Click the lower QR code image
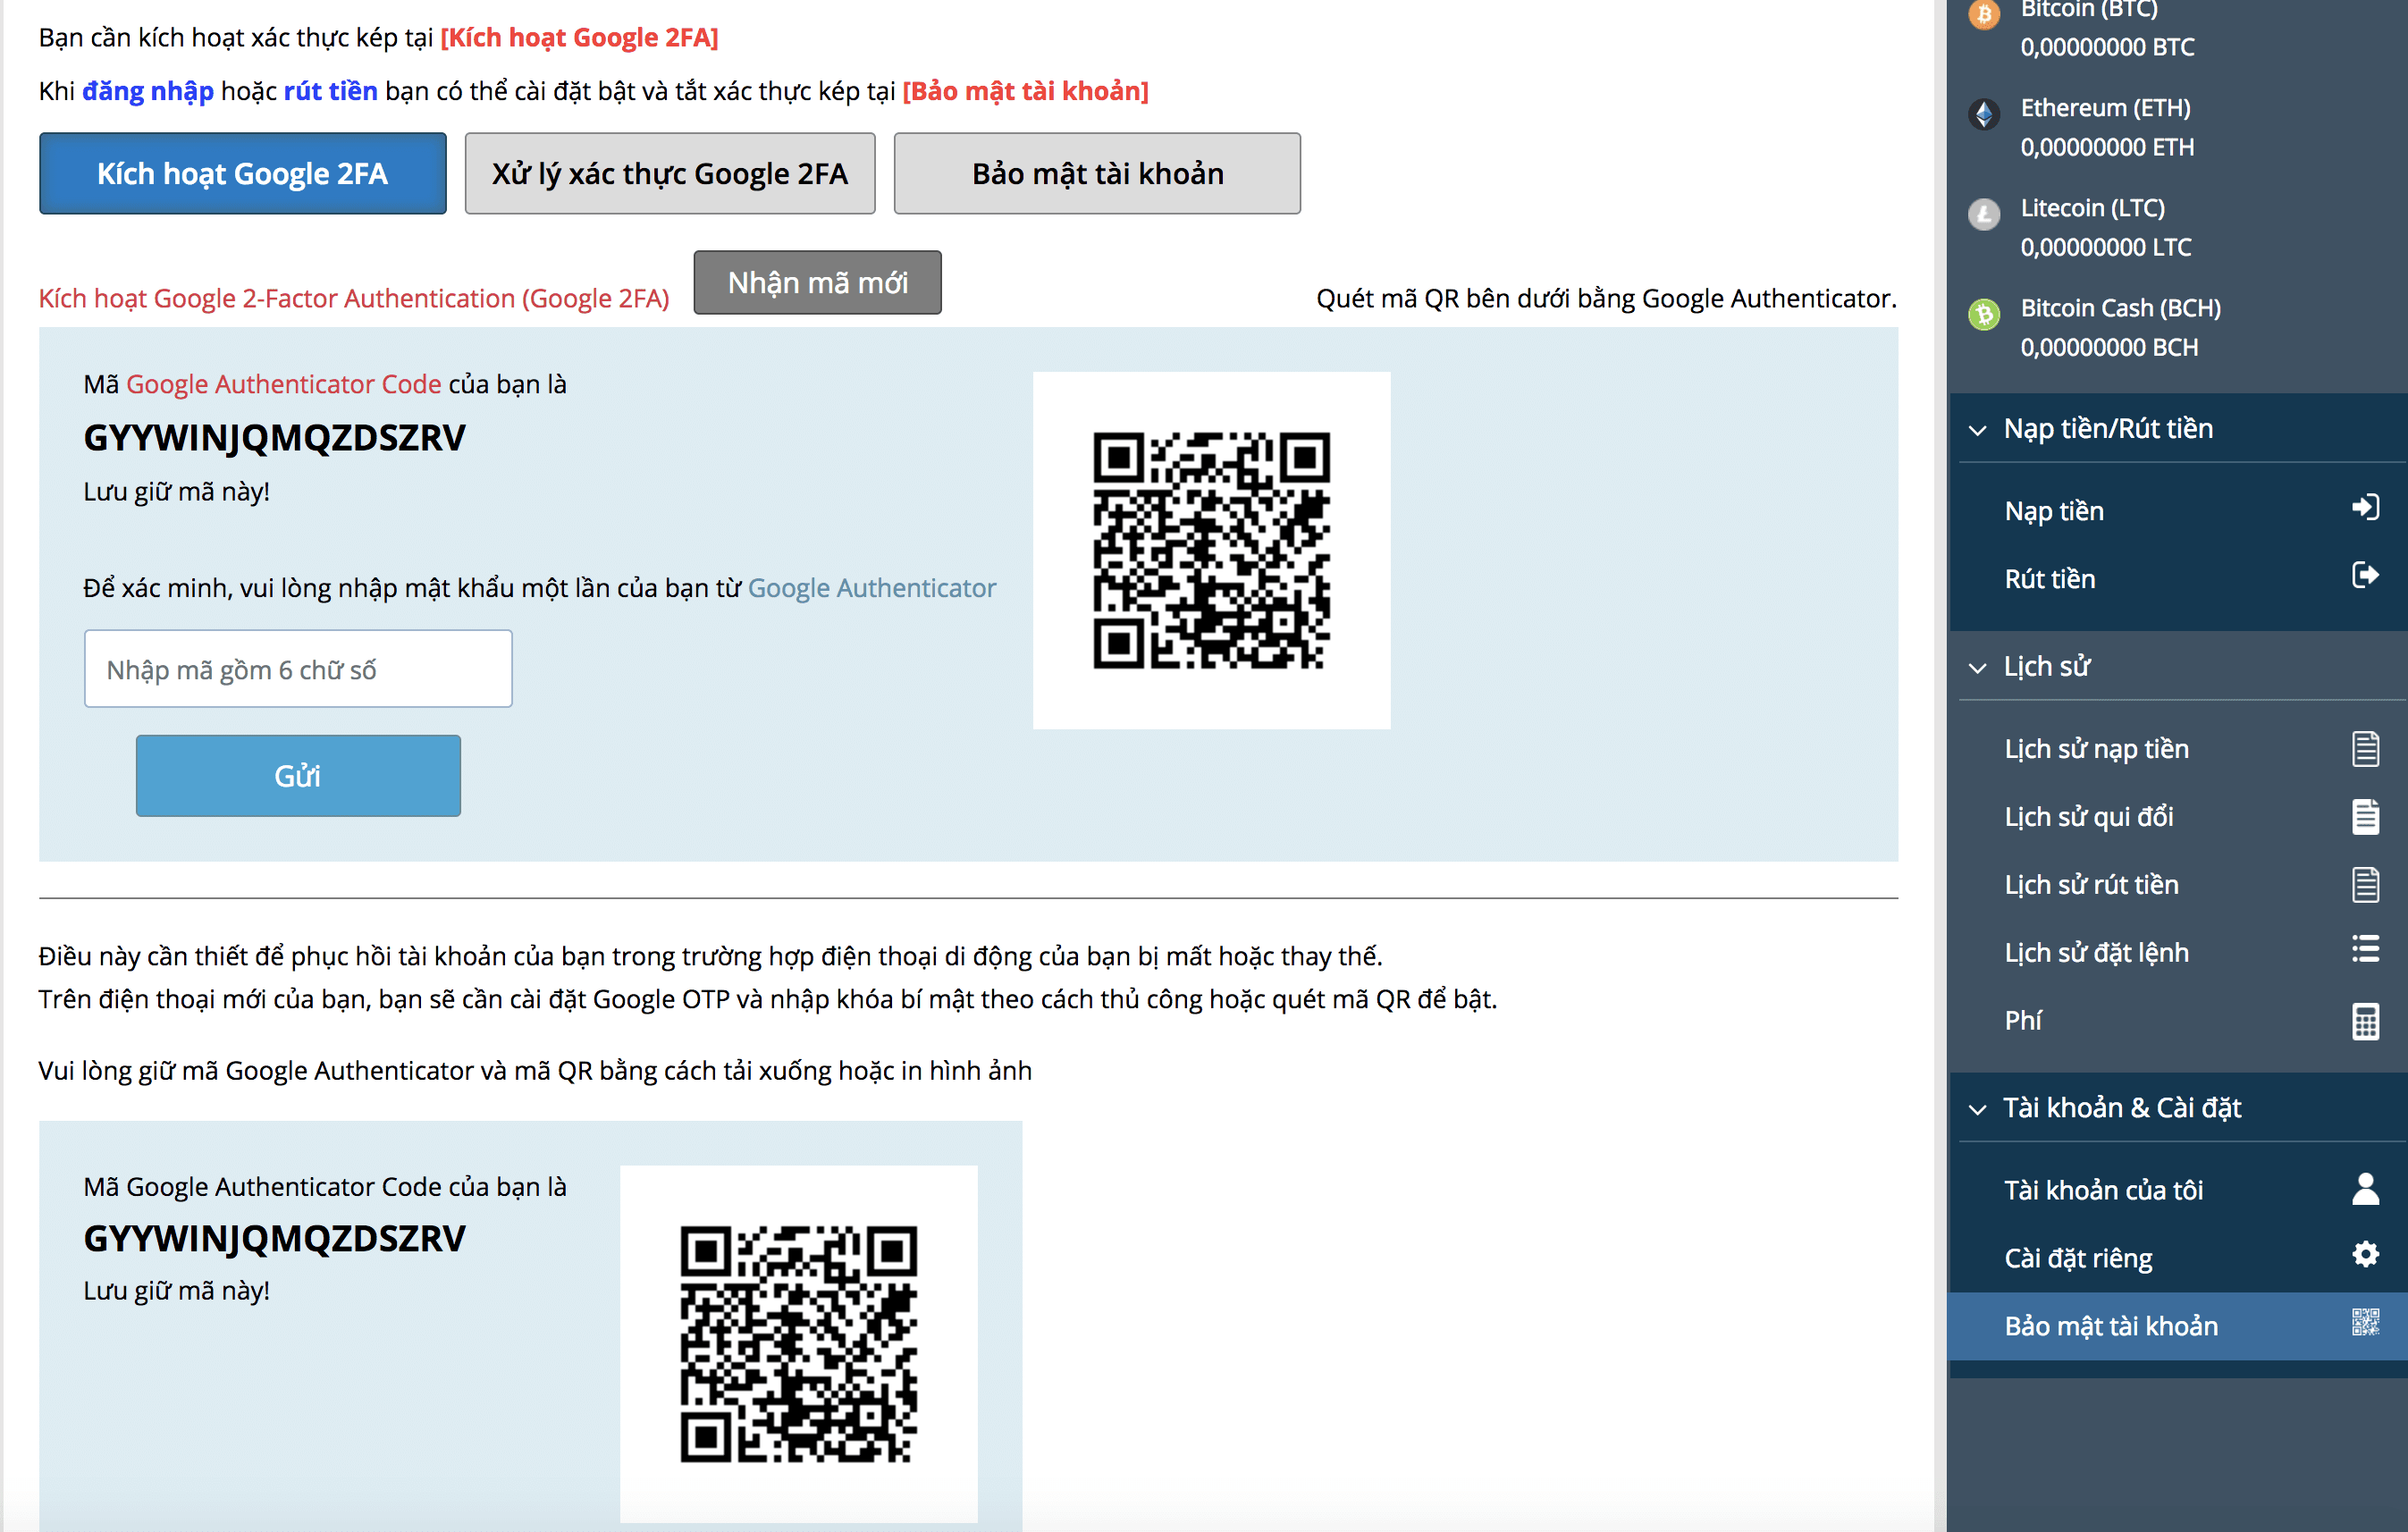The image size is (2408, 1532). (x=798, y=1343)
